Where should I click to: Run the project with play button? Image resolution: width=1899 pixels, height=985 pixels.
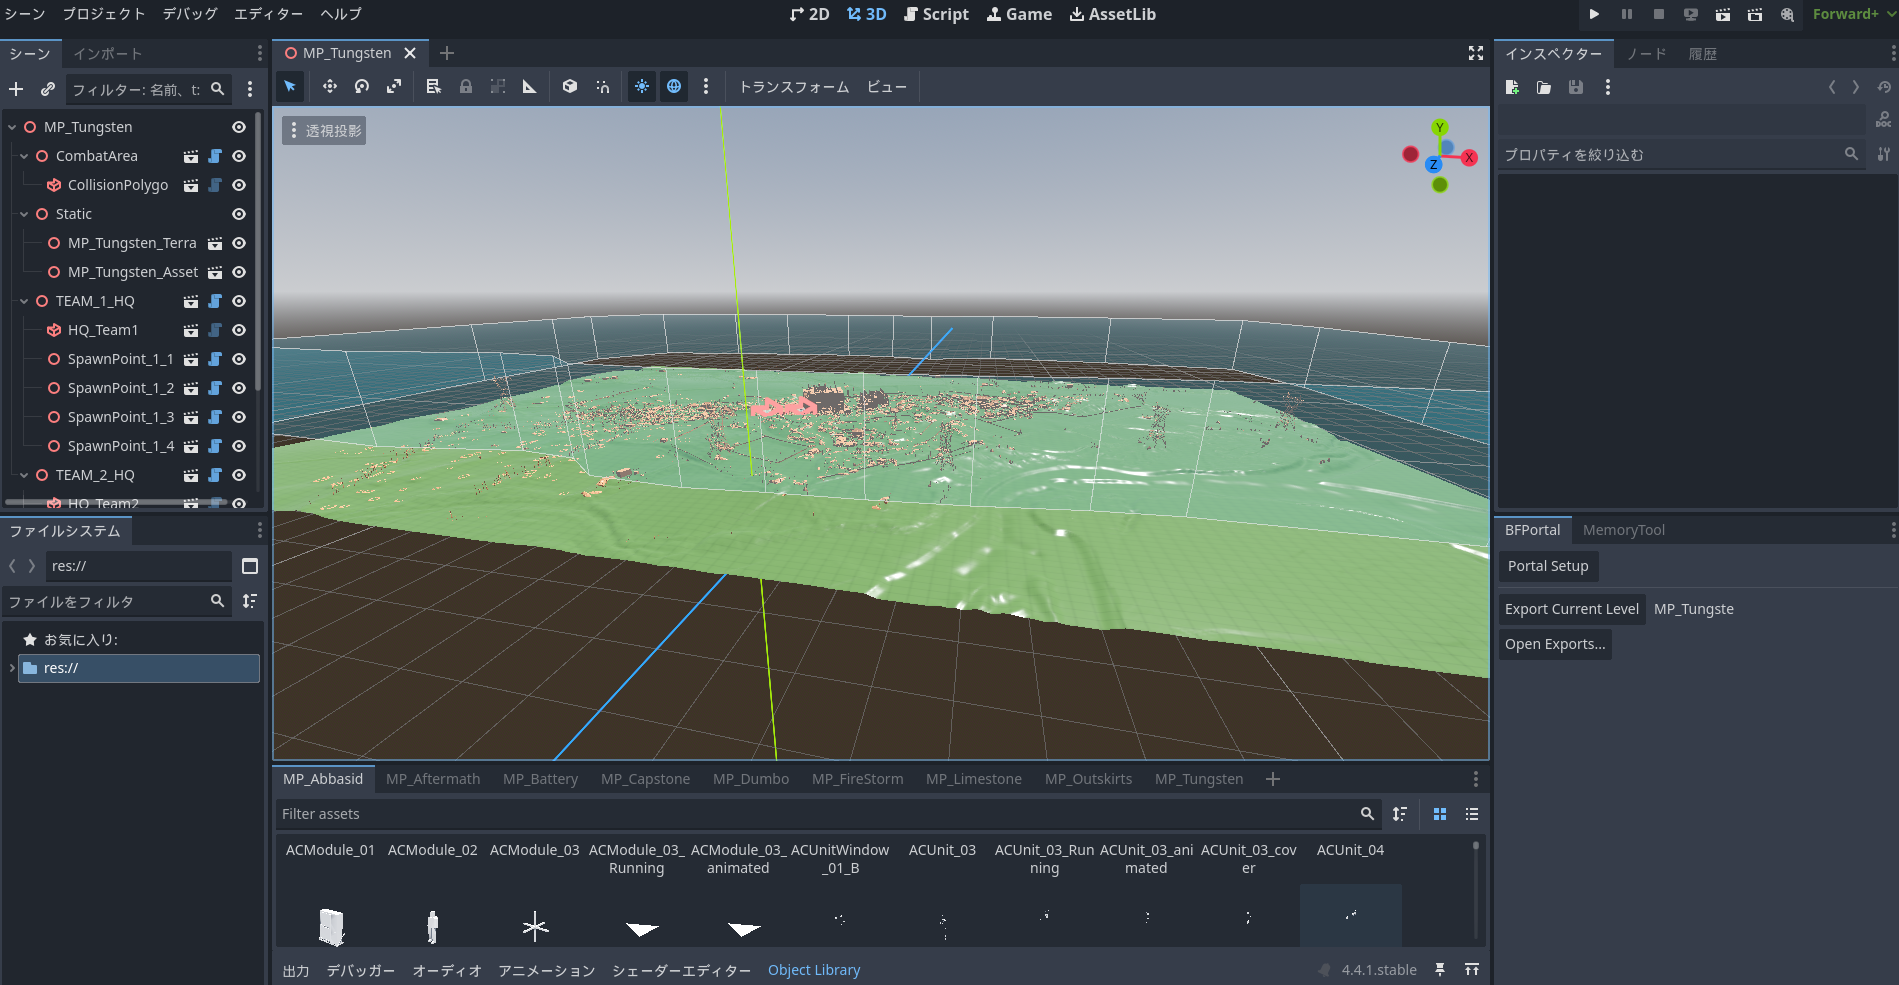pos(1594,14)
